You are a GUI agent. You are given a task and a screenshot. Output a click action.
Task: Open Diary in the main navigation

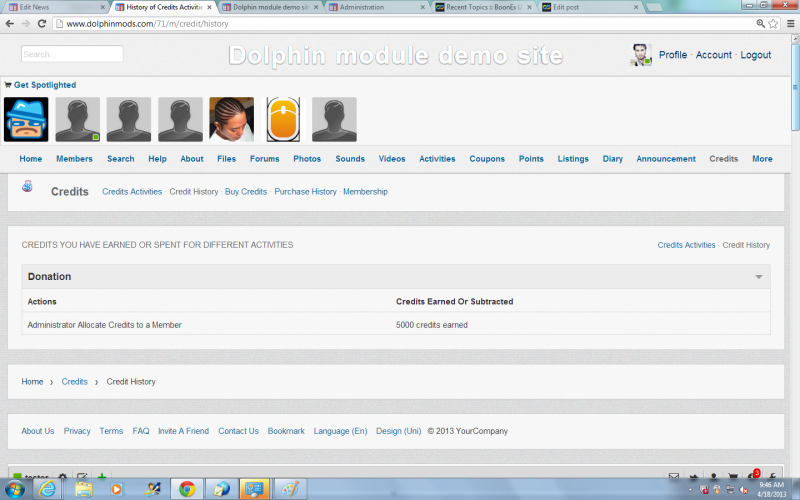coord(612,159)
